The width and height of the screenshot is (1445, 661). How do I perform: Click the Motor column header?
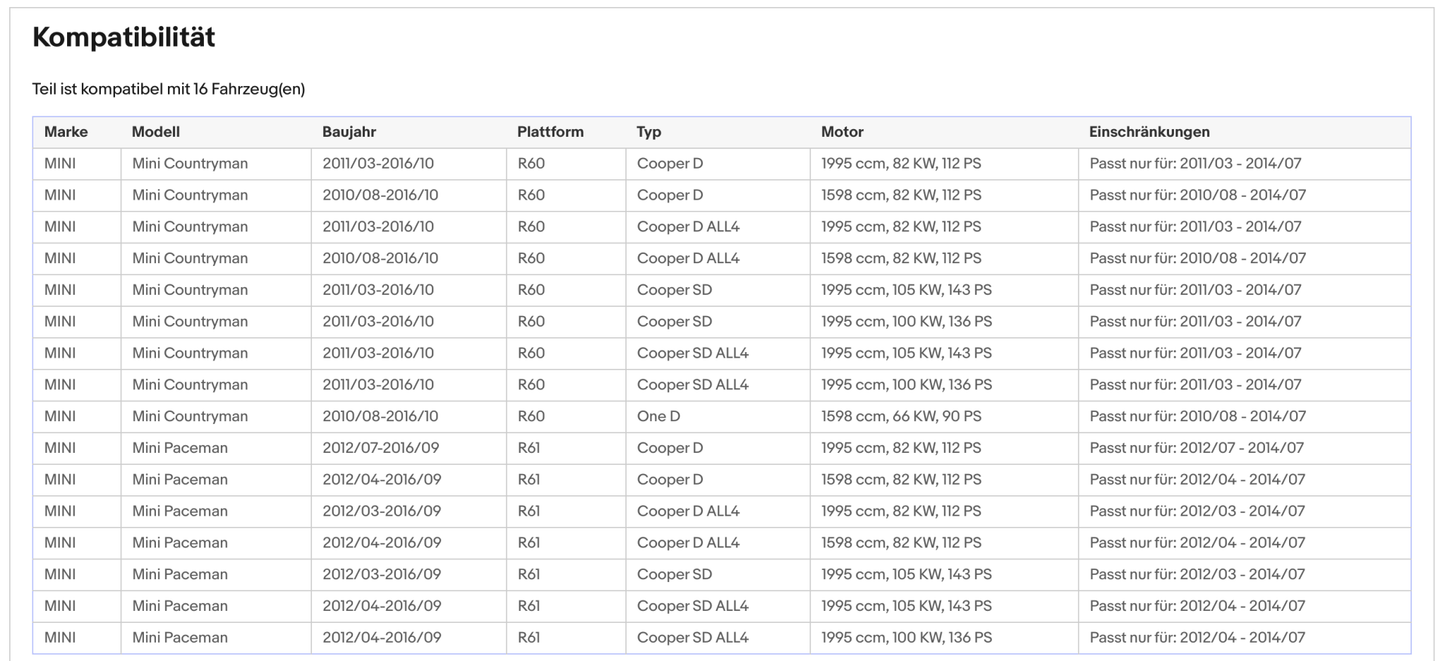click(842, 132)
